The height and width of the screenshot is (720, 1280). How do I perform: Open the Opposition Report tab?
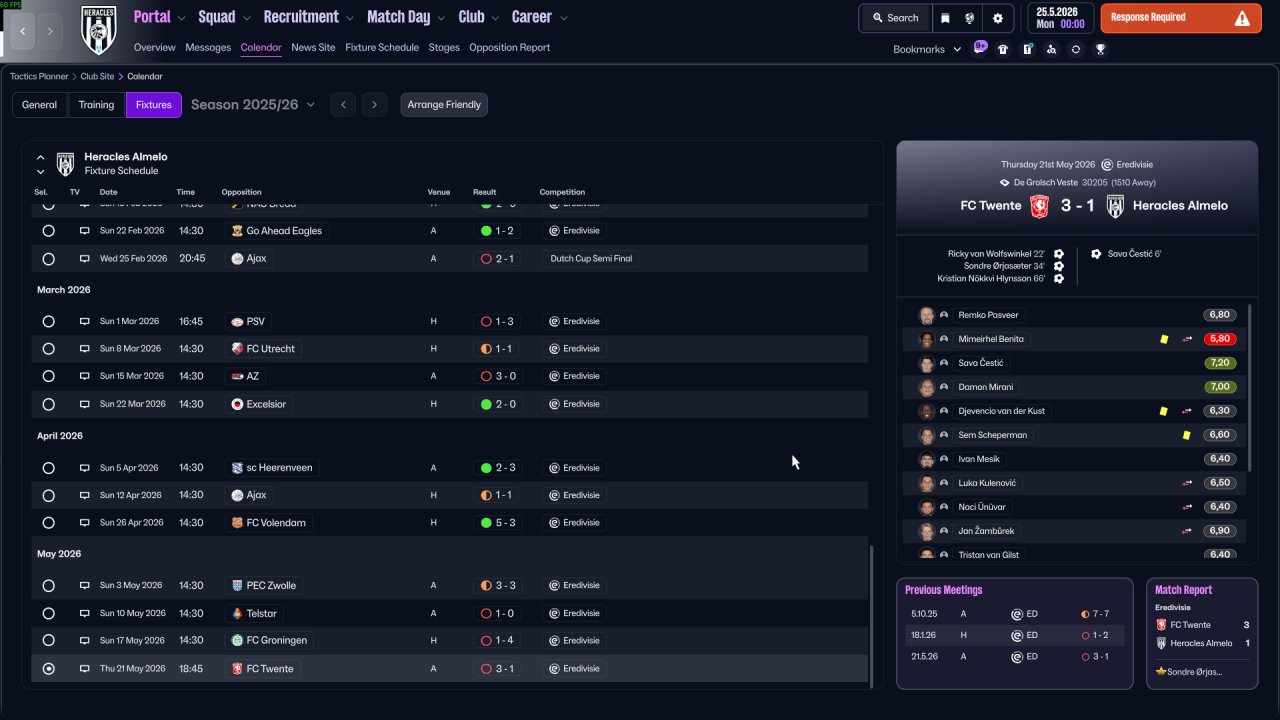pyautogui.click(x=509, y=48)
